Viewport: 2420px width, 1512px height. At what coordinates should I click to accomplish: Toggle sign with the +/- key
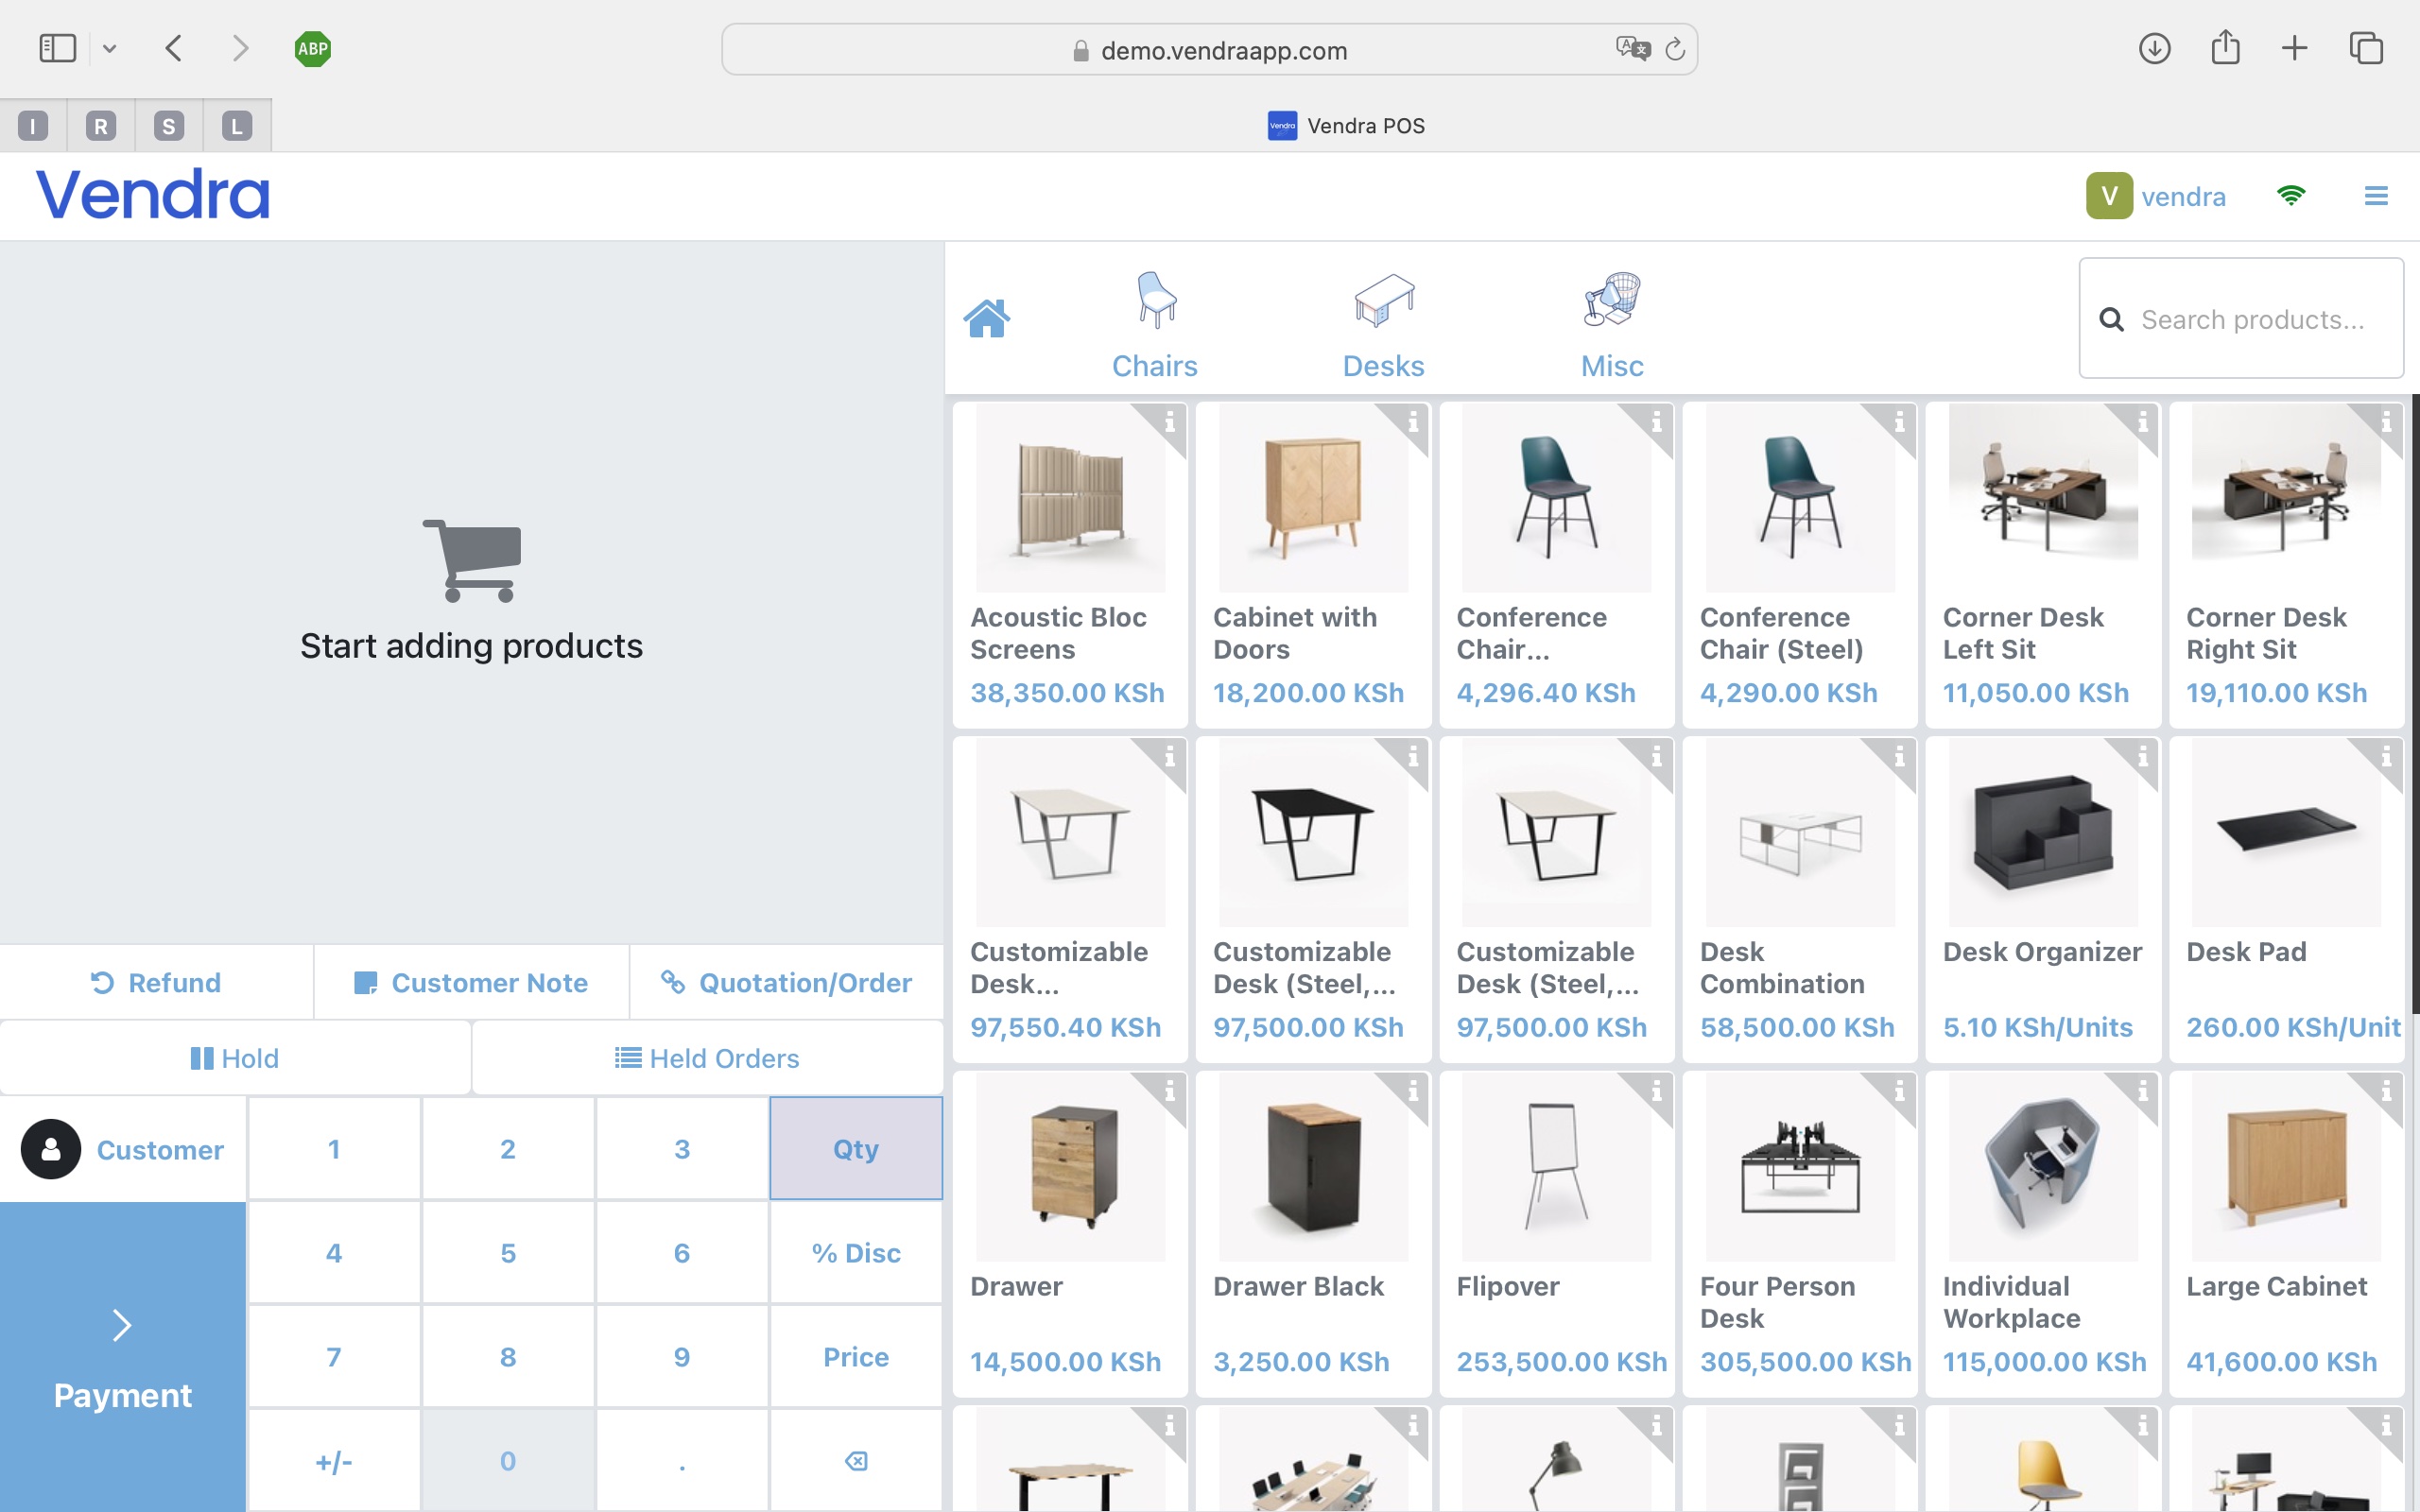pyautogui.click(x=334, y=1460)
